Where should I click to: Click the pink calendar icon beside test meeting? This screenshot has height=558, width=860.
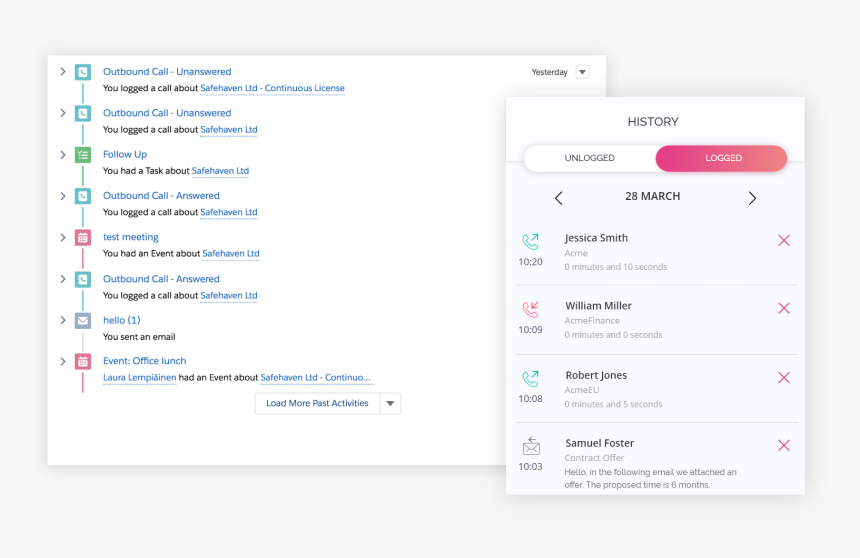pos(83,238)
